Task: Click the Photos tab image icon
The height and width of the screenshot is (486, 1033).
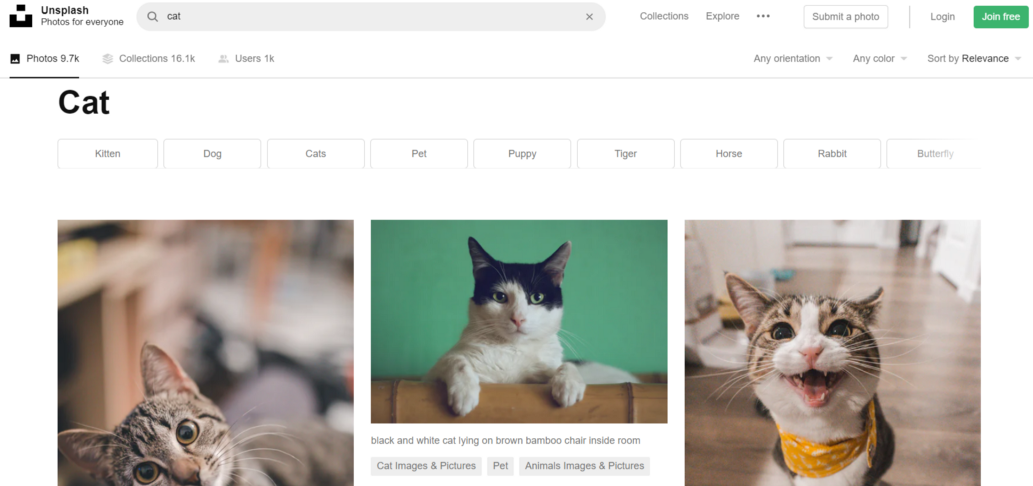Action: (x=15, y=59)
